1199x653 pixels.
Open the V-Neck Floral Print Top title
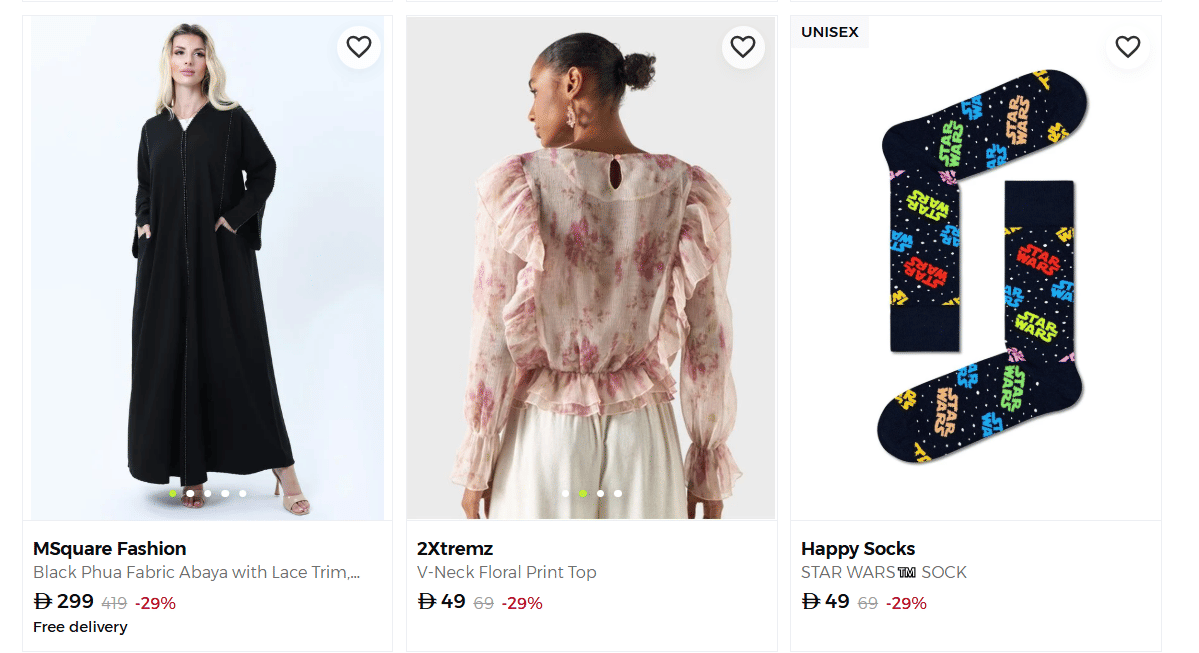[x=506, y=573]
